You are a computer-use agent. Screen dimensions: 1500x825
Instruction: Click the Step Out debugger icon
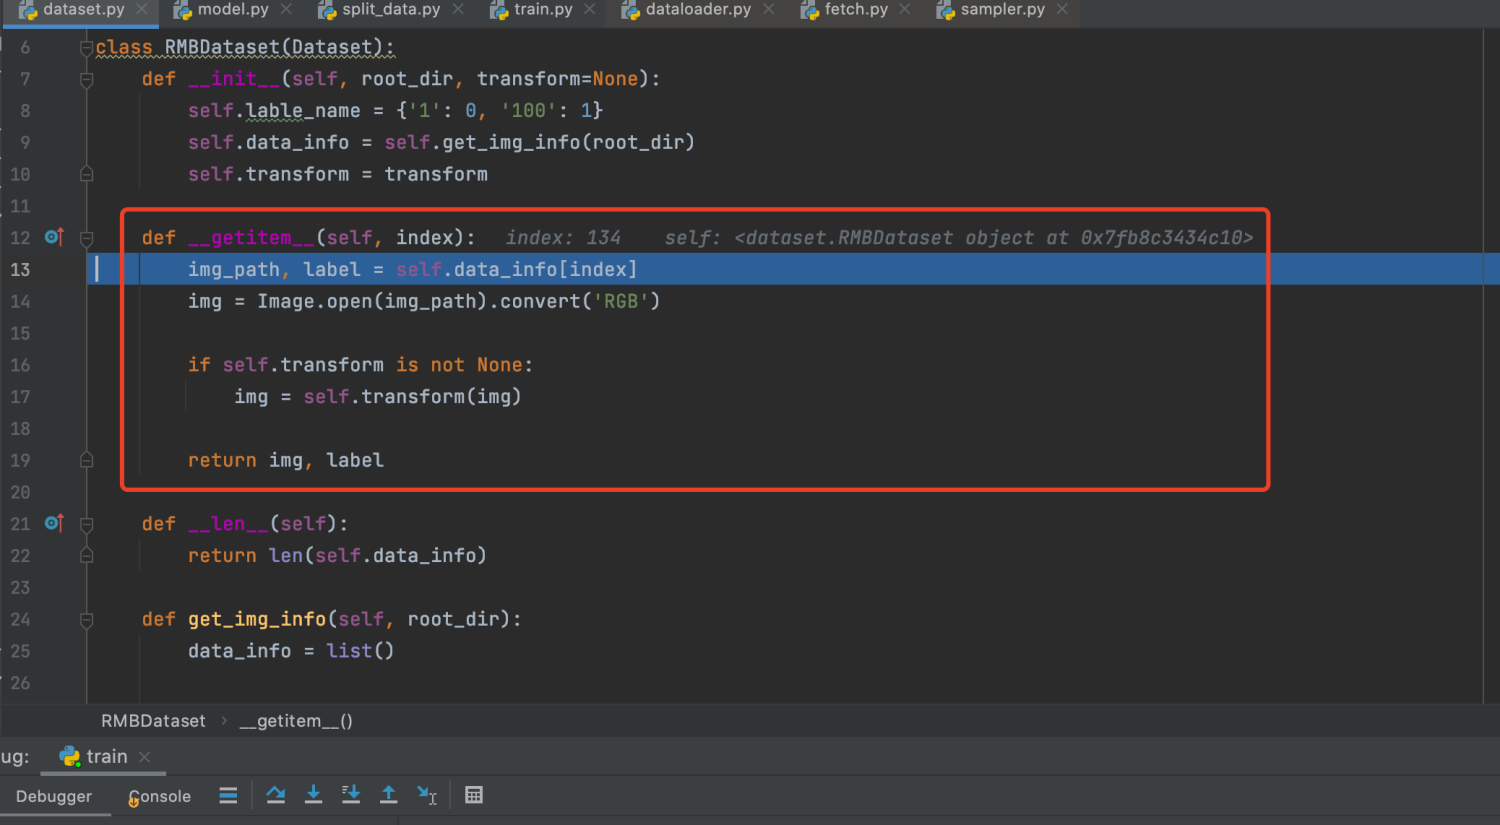click(388, 795)
